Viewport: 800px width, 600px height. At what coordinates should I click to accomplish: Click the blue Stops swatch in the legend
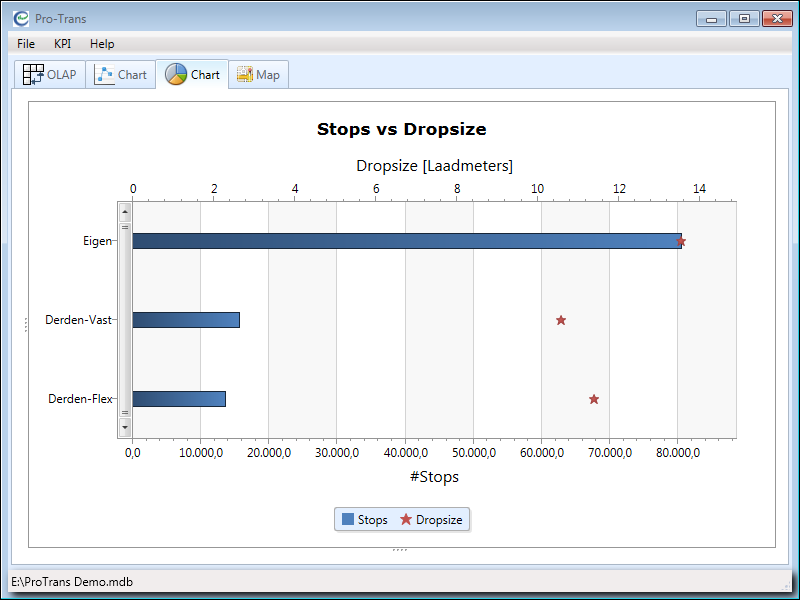348,520
